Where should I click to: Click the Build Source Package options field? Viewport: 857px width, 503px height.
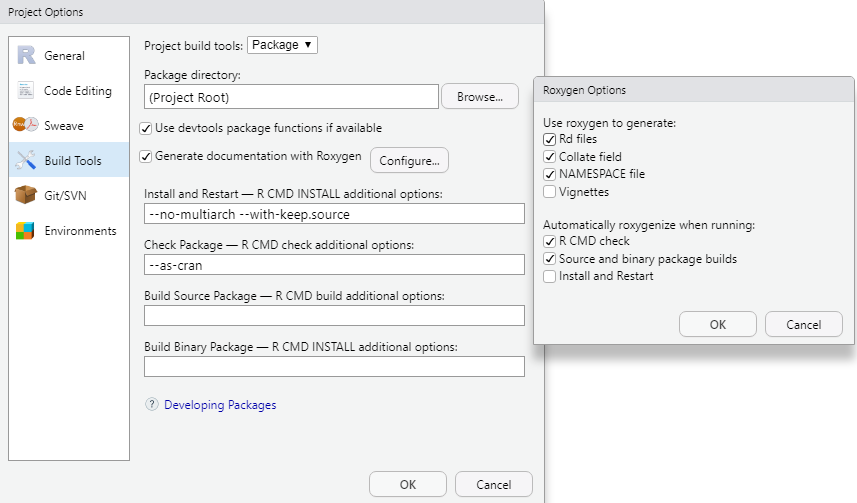[x=334, y=315]
